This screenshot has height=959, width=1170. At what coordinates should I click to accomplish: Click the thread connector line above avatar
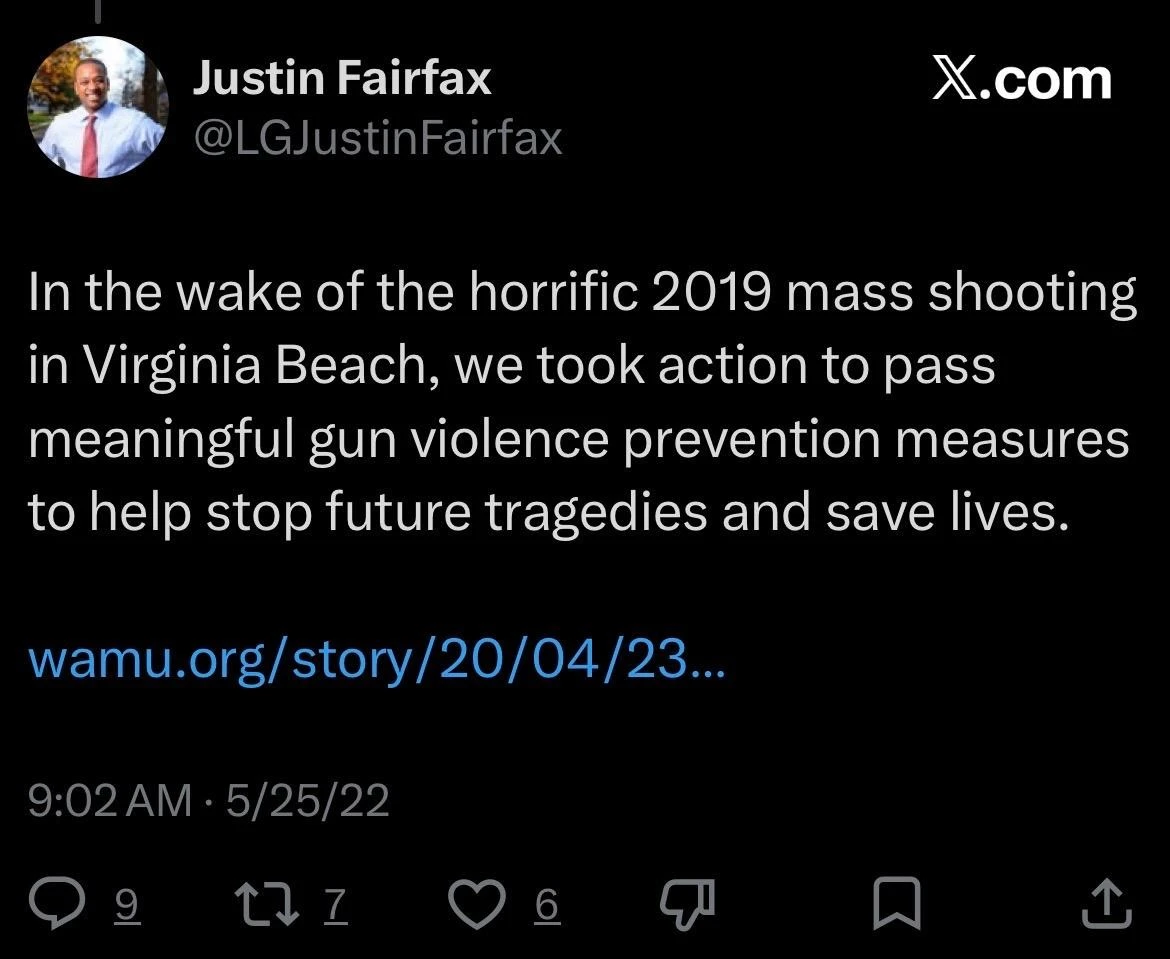click(x=97, y=8)
